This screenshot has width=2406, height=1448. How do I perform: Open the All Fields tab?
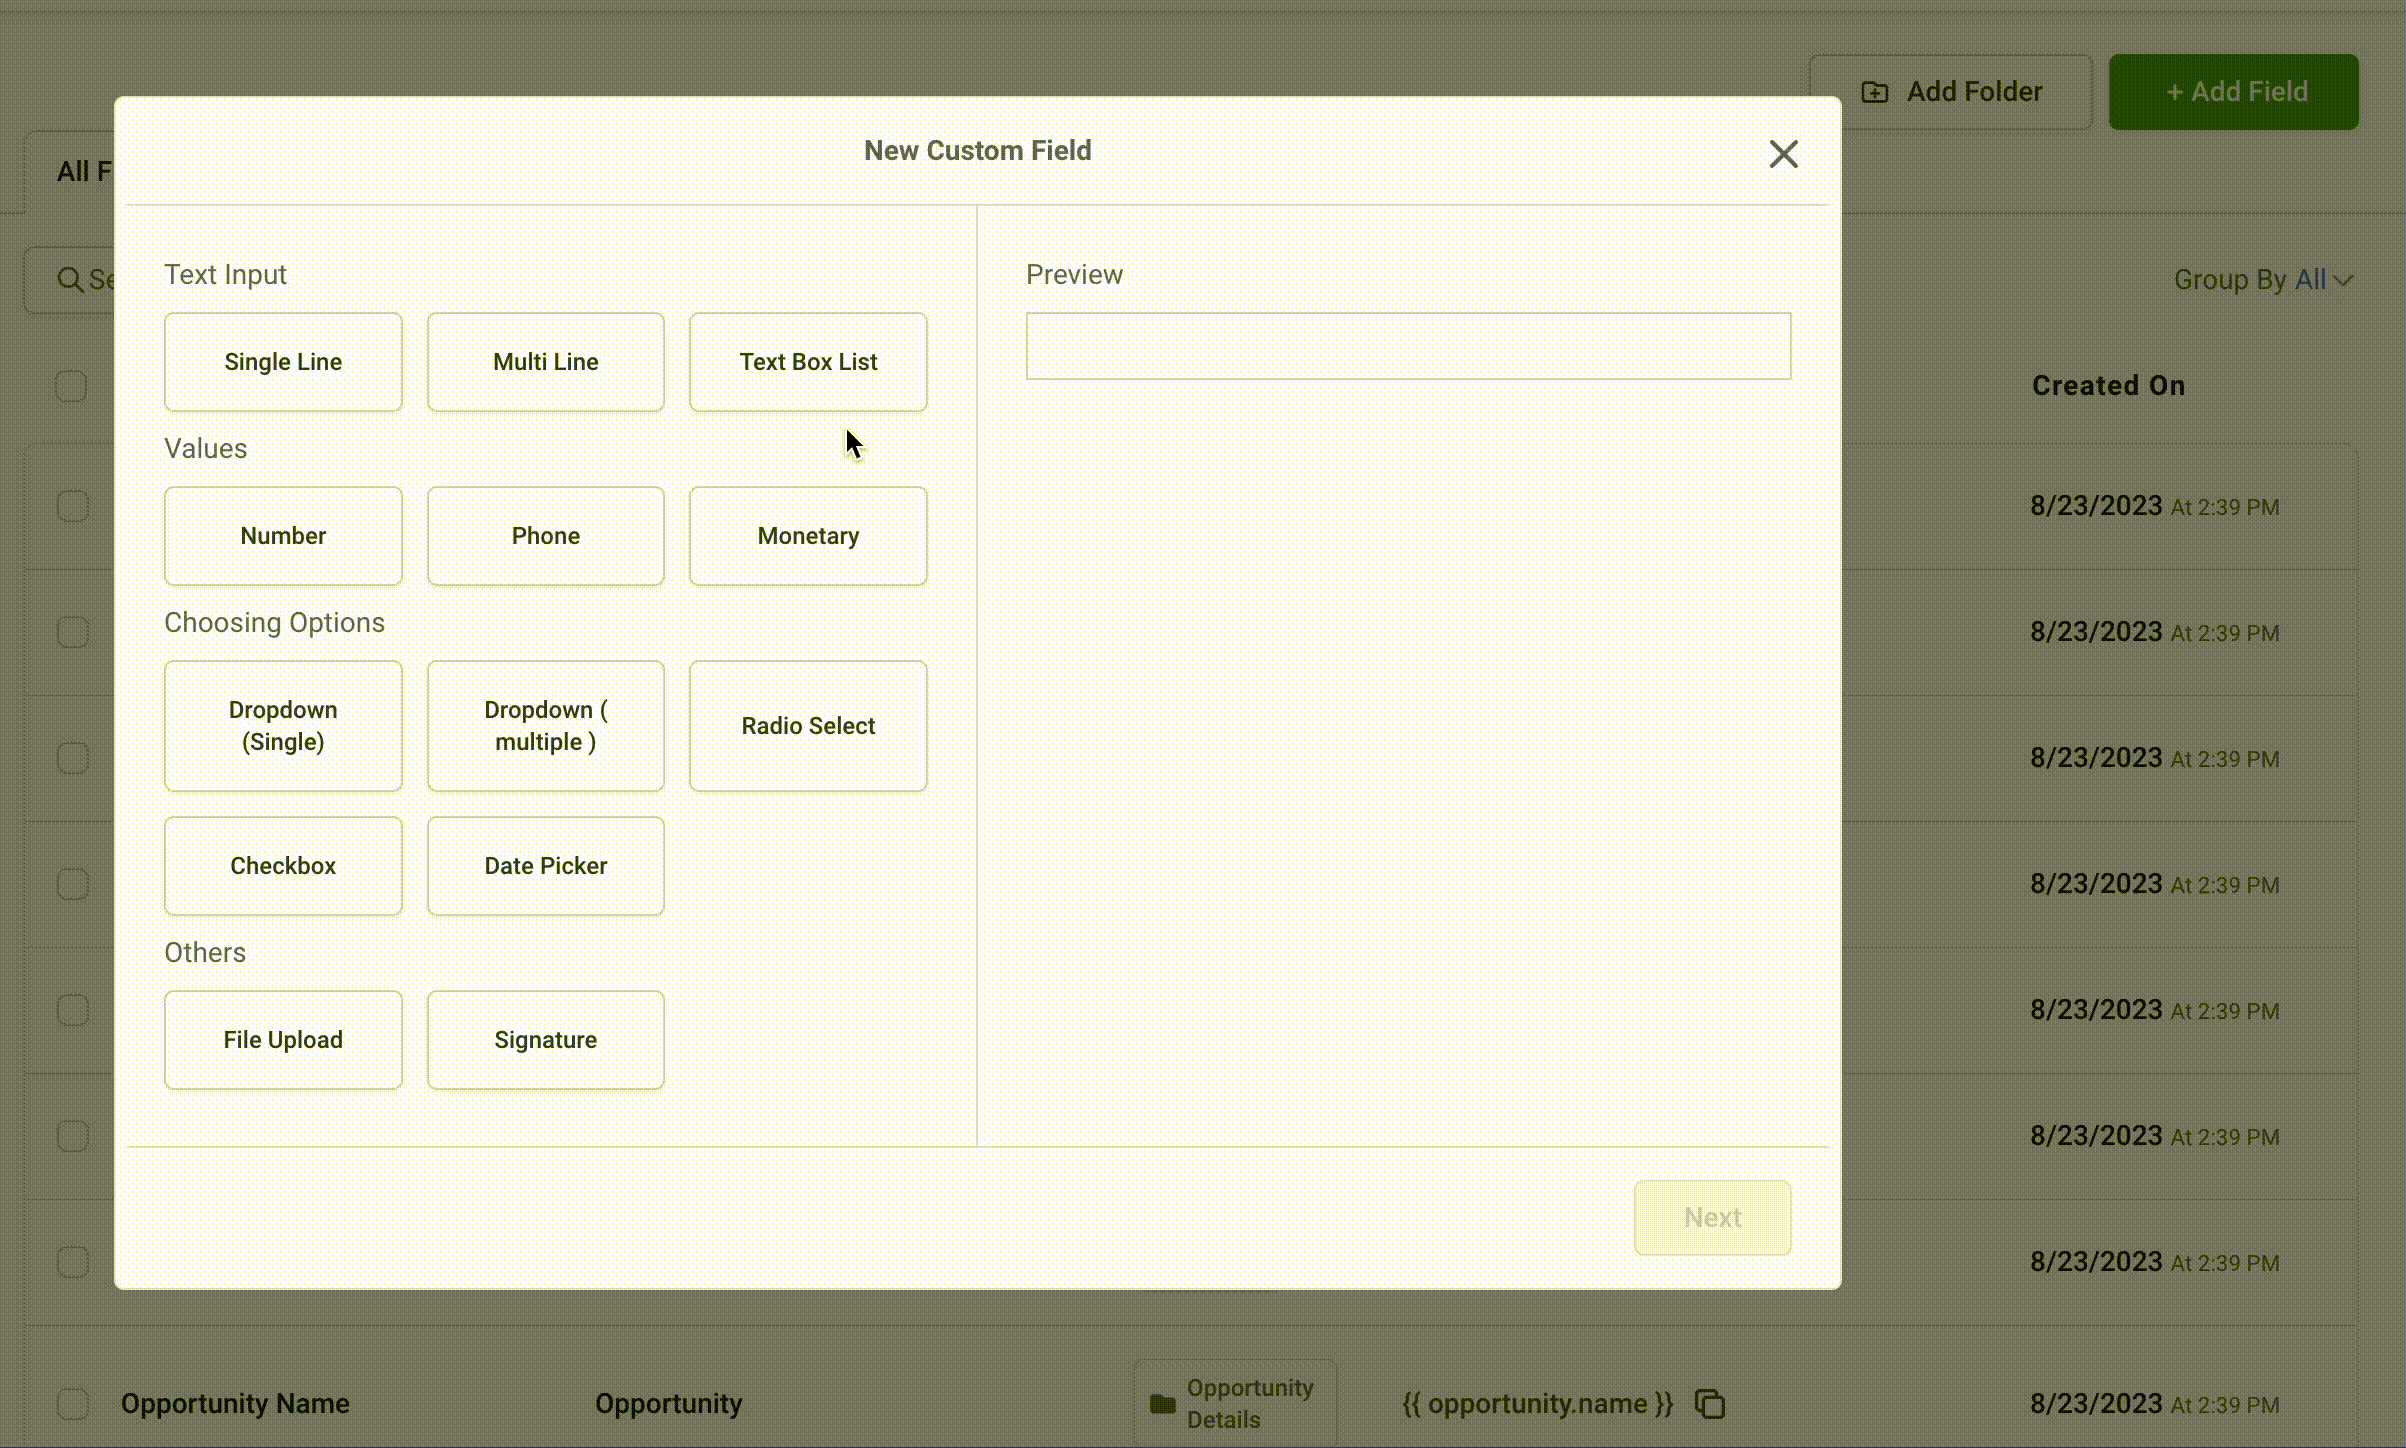(84, 172)
